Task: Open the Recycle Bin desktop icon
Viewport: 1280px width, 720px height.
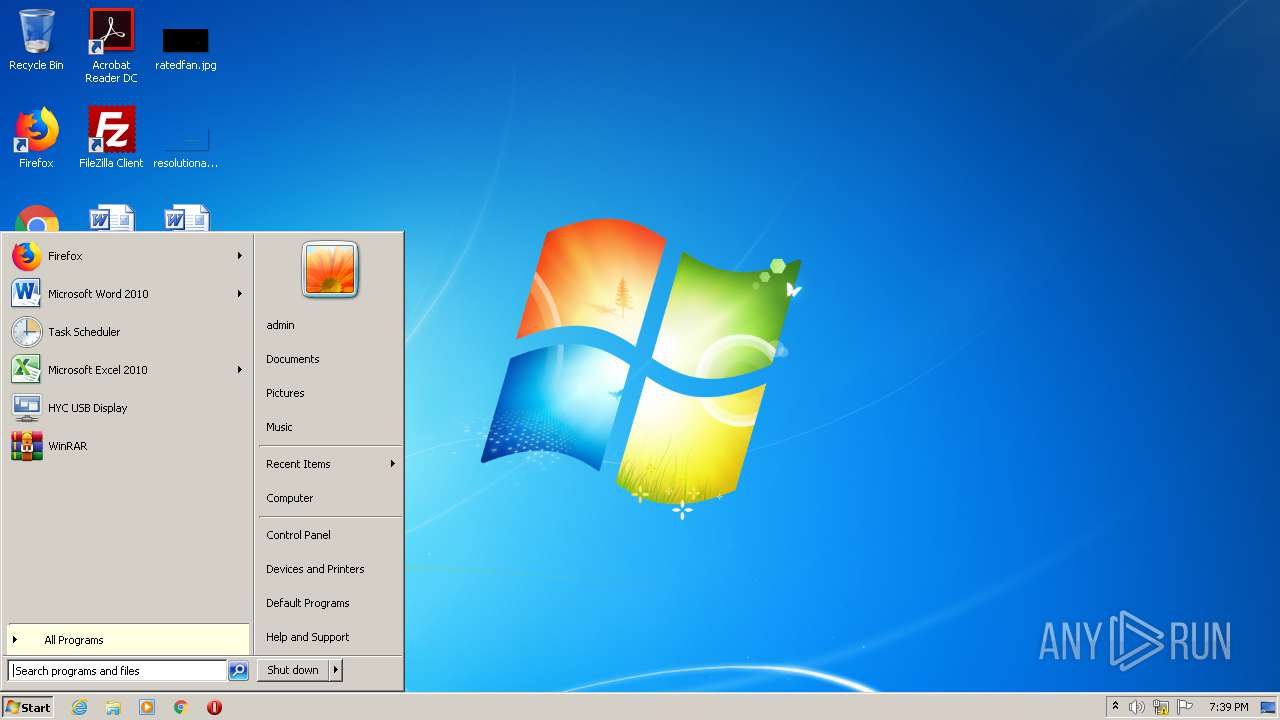Action: tap(36, 41)
